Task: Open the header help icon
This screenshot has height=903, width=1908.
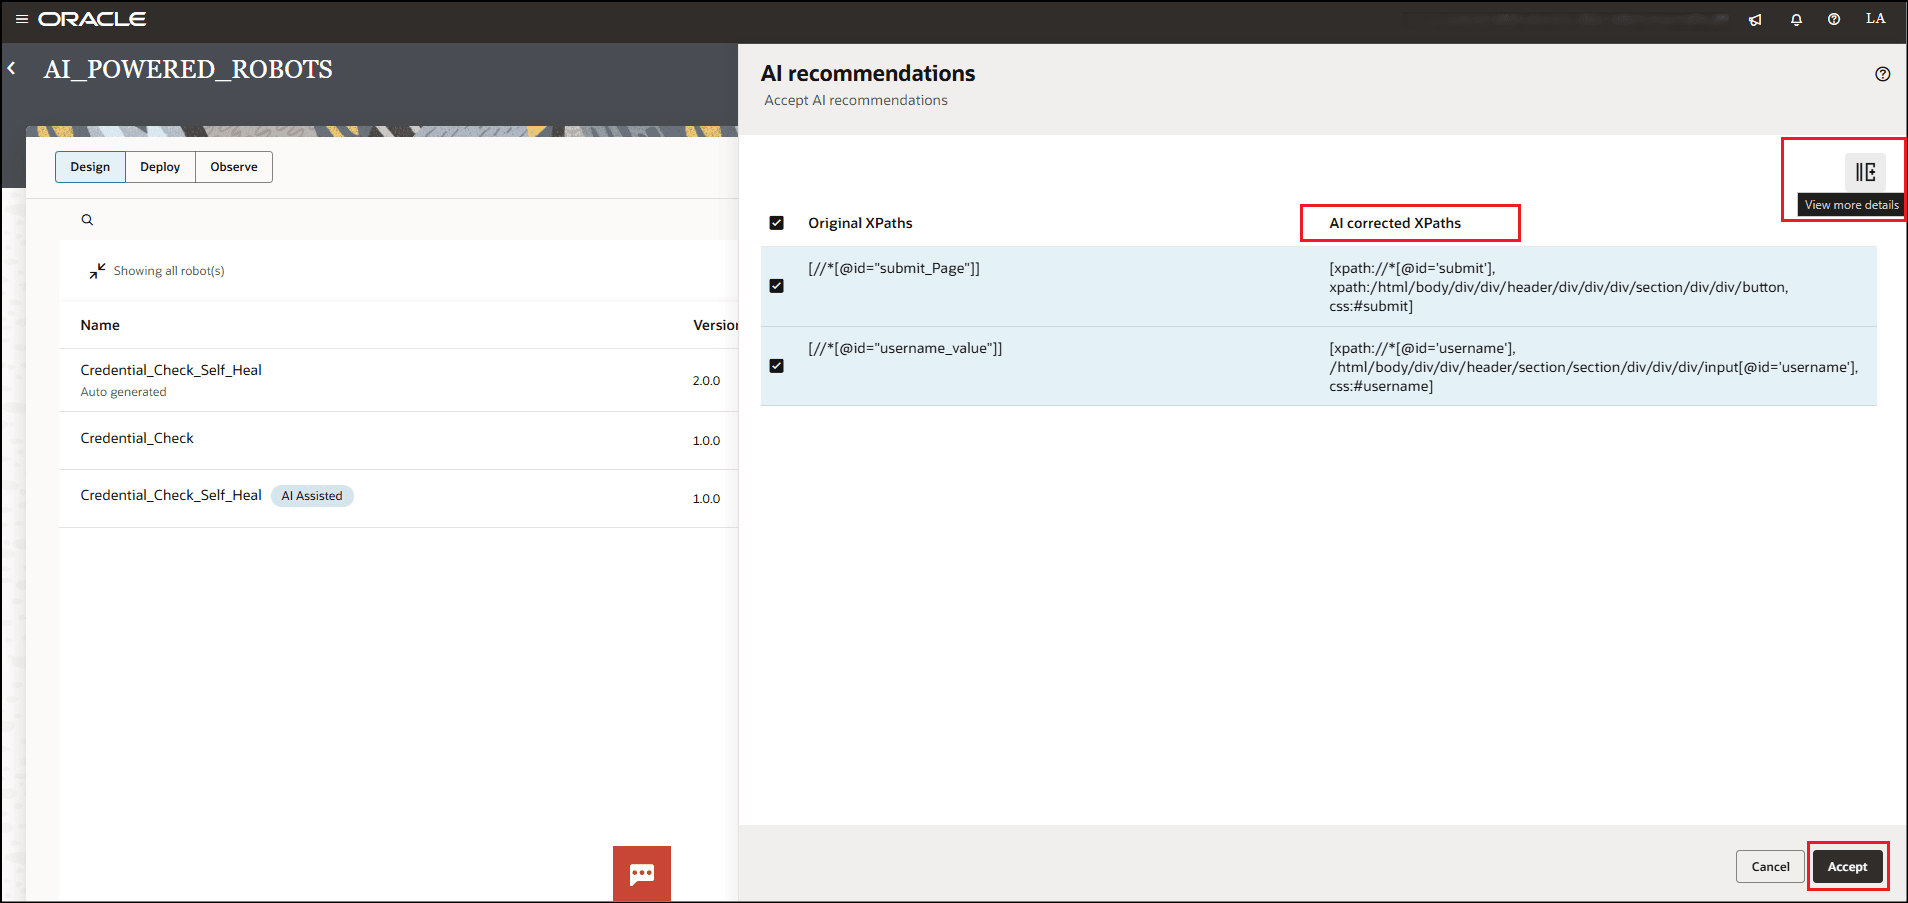Action: [1834, 19]
